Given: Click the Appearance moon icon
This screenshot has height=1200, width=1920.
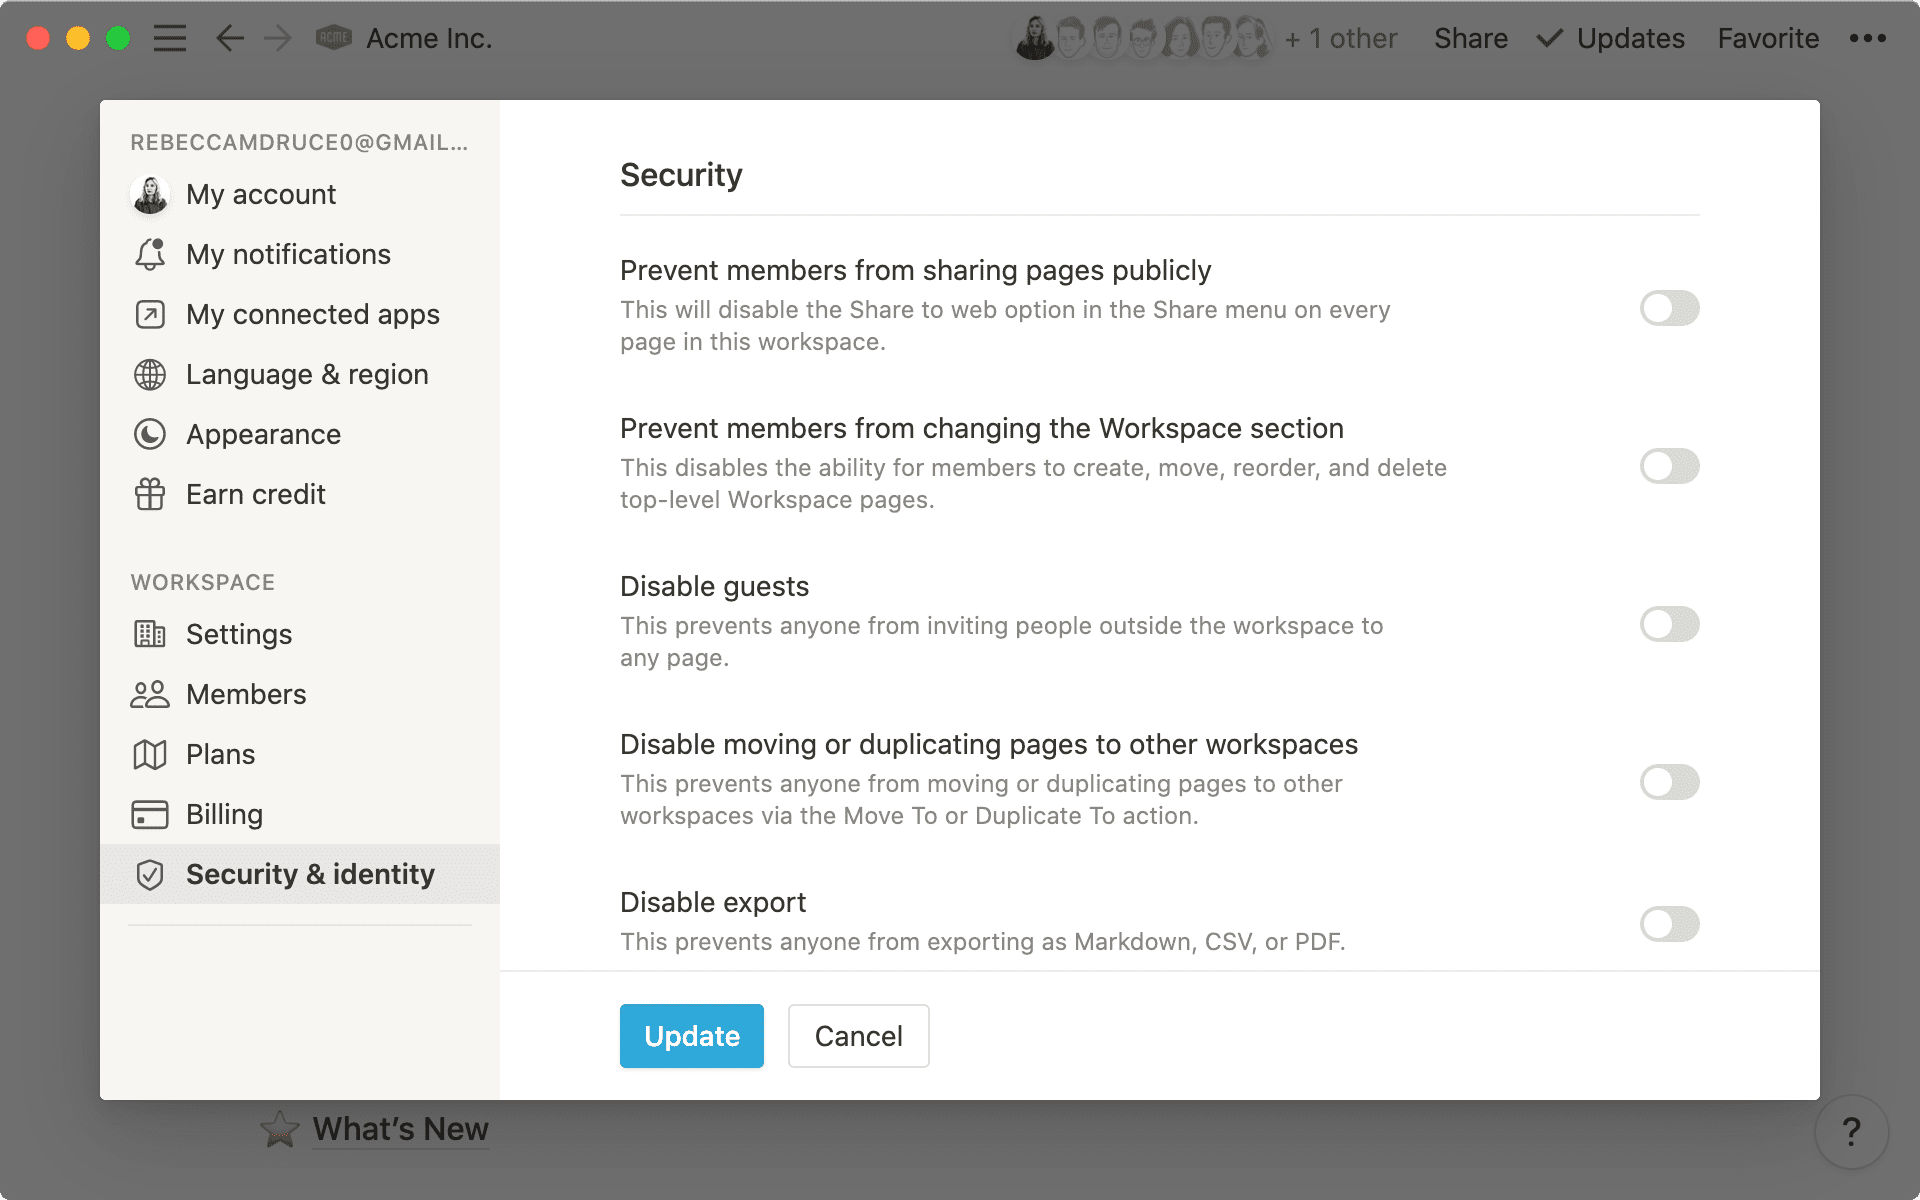Looking at the screenshot, I should click(x=148, y=434).
